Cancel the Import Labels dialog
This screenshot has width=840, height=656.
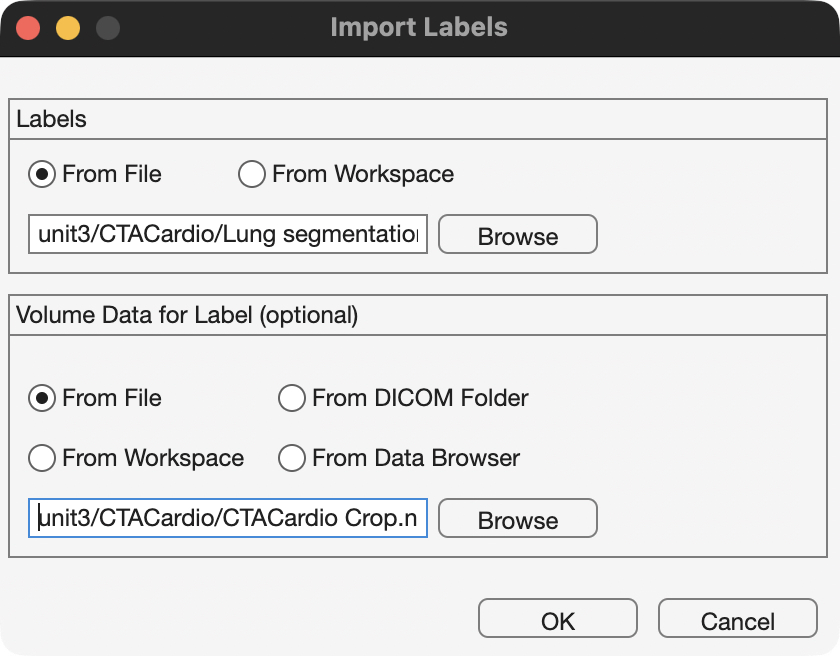[737, 618]
